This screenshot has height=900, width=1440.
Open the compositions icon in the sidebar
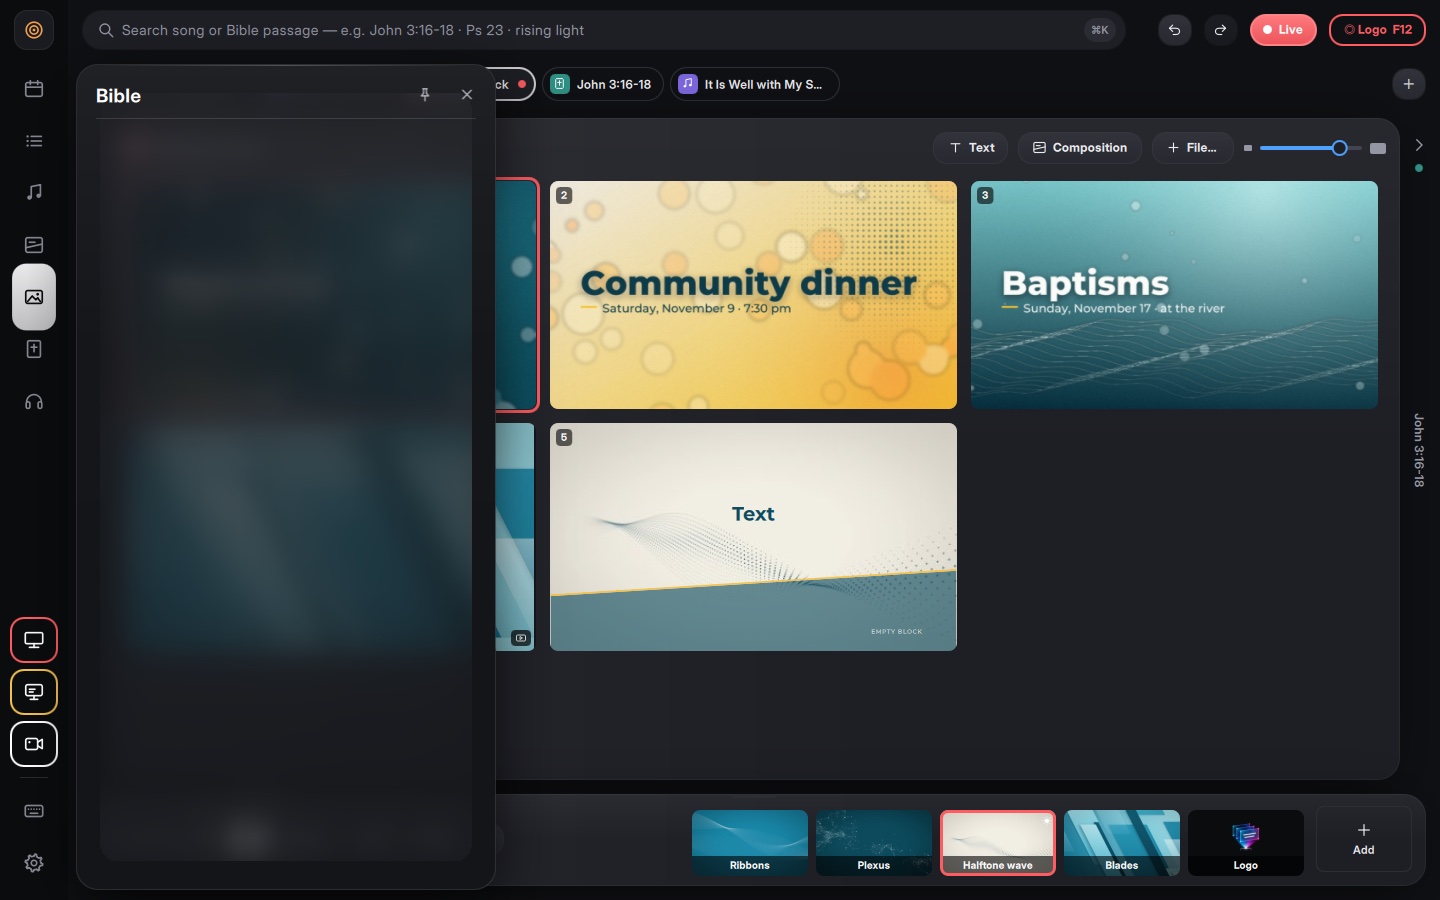click(x=34, y=245)
